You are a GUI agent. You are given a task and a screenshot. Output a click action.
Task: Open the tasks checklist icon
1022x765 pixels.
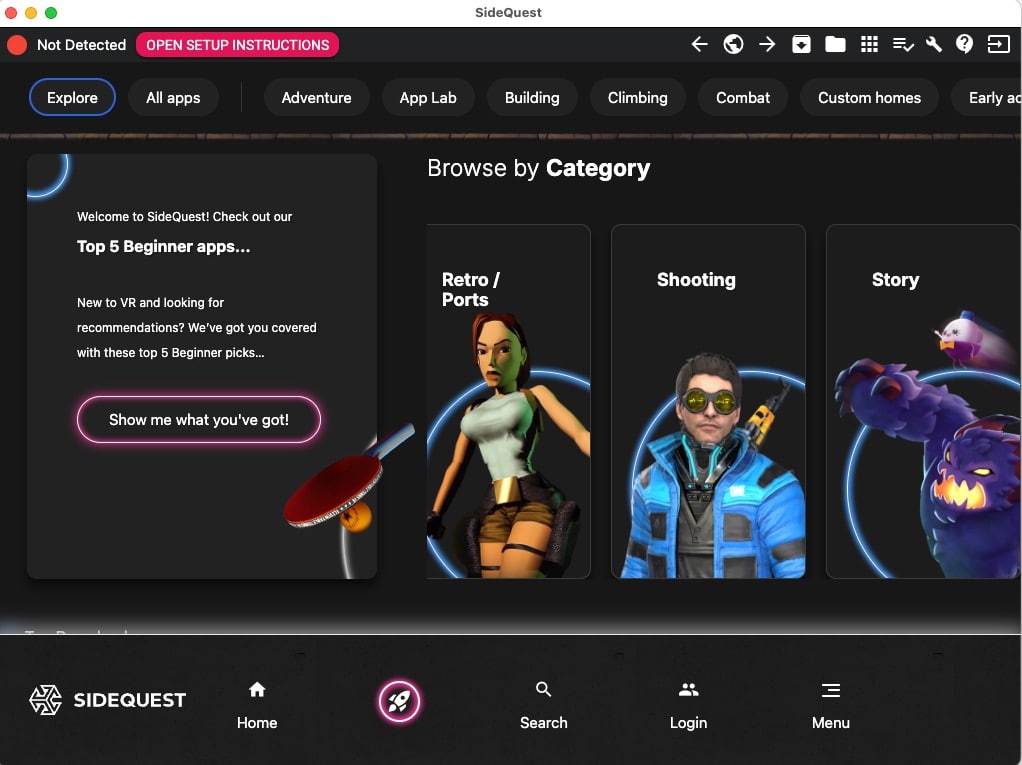pyautogui.click(x=903, y=44)
